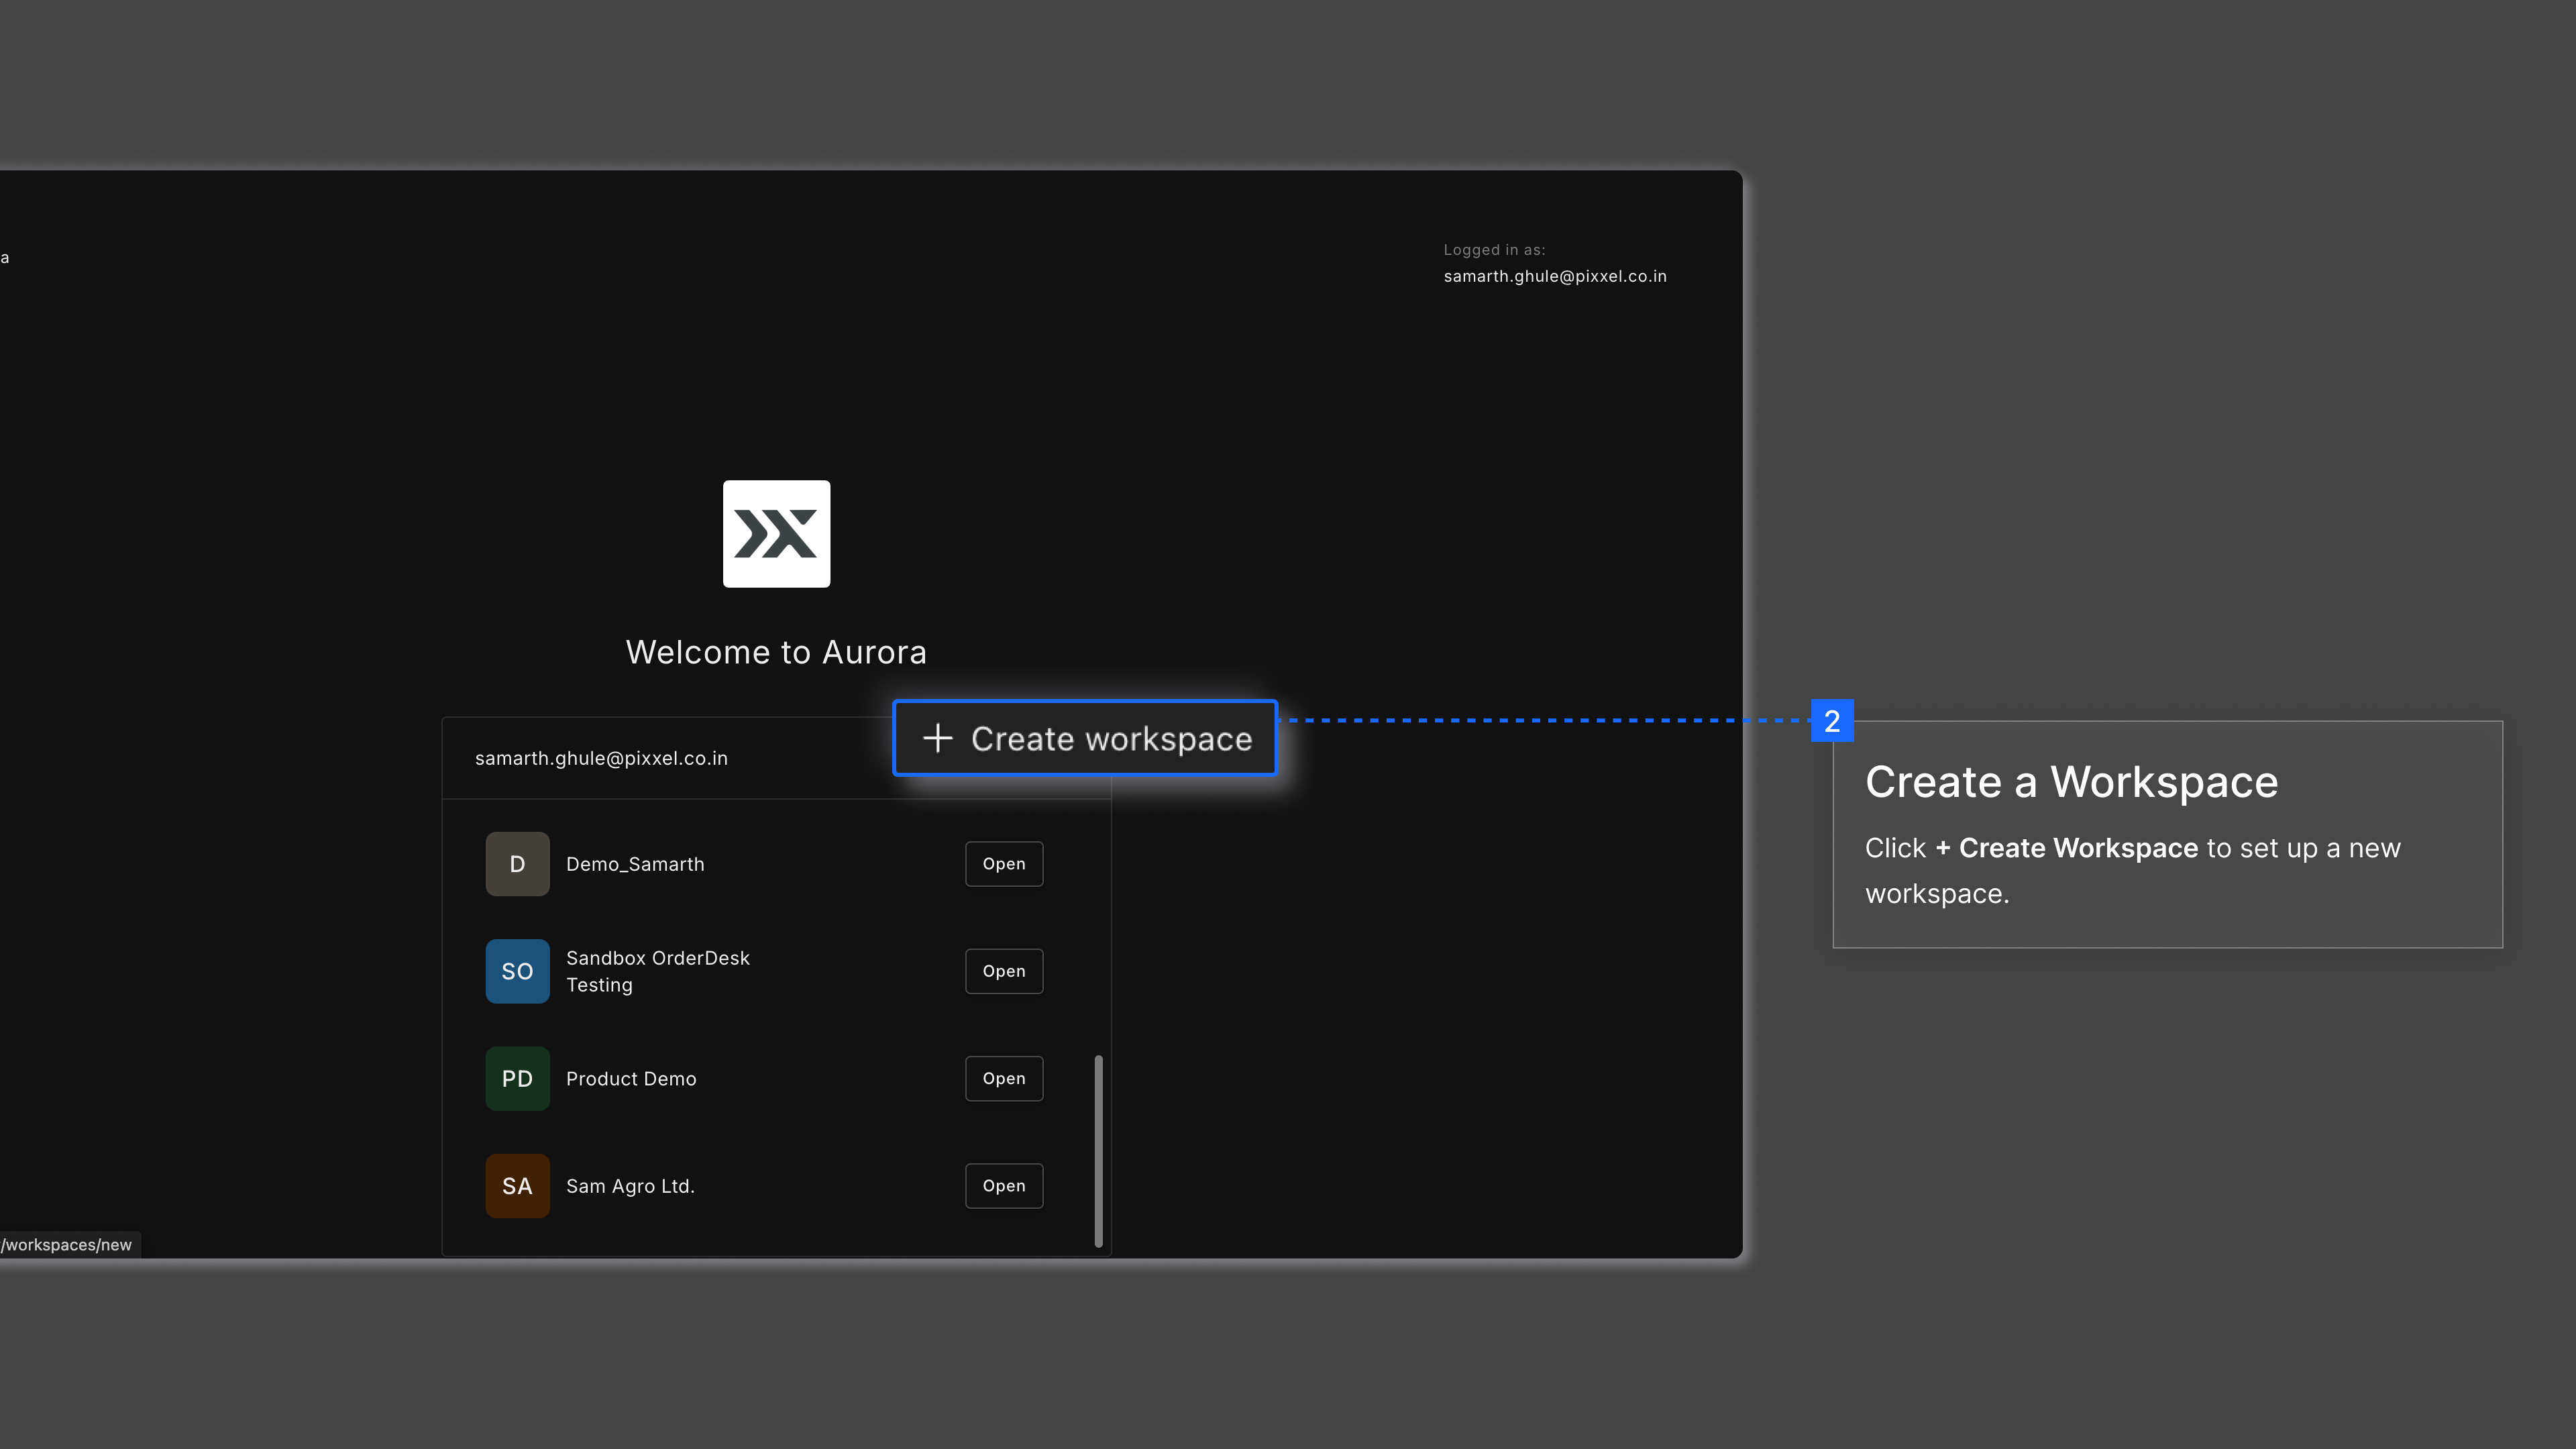Click the Pixxel Aurora logo

pos(776,533)
